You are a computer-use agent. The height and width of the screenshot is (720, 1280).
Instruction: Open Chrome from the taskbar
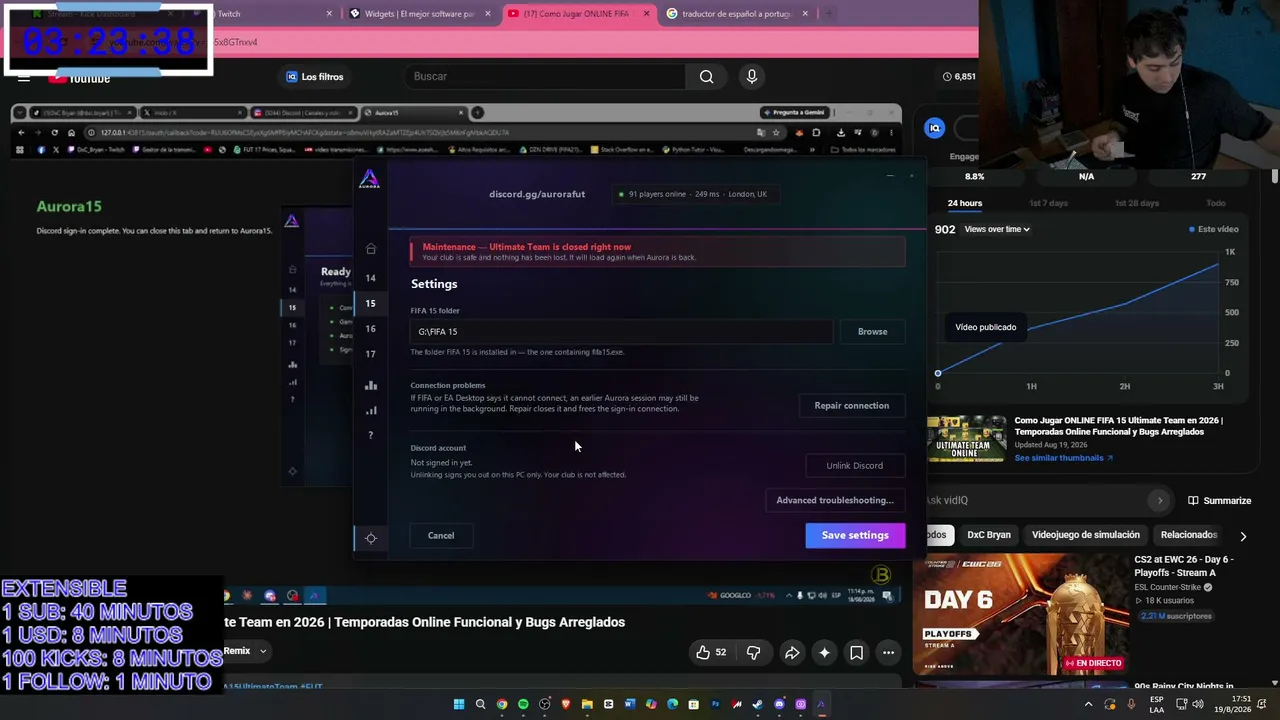point(502,704)
